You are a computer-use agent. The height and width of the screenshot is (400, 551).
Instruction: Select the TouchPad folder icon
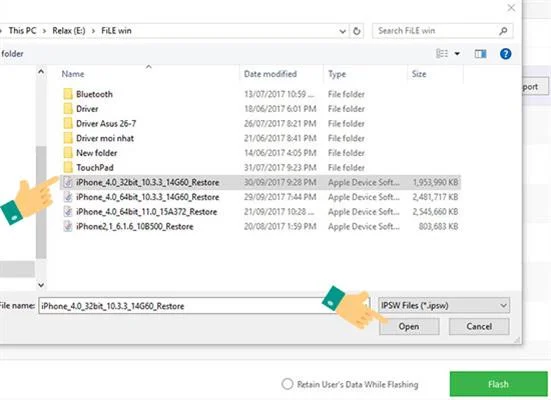[x=68, y=168]
